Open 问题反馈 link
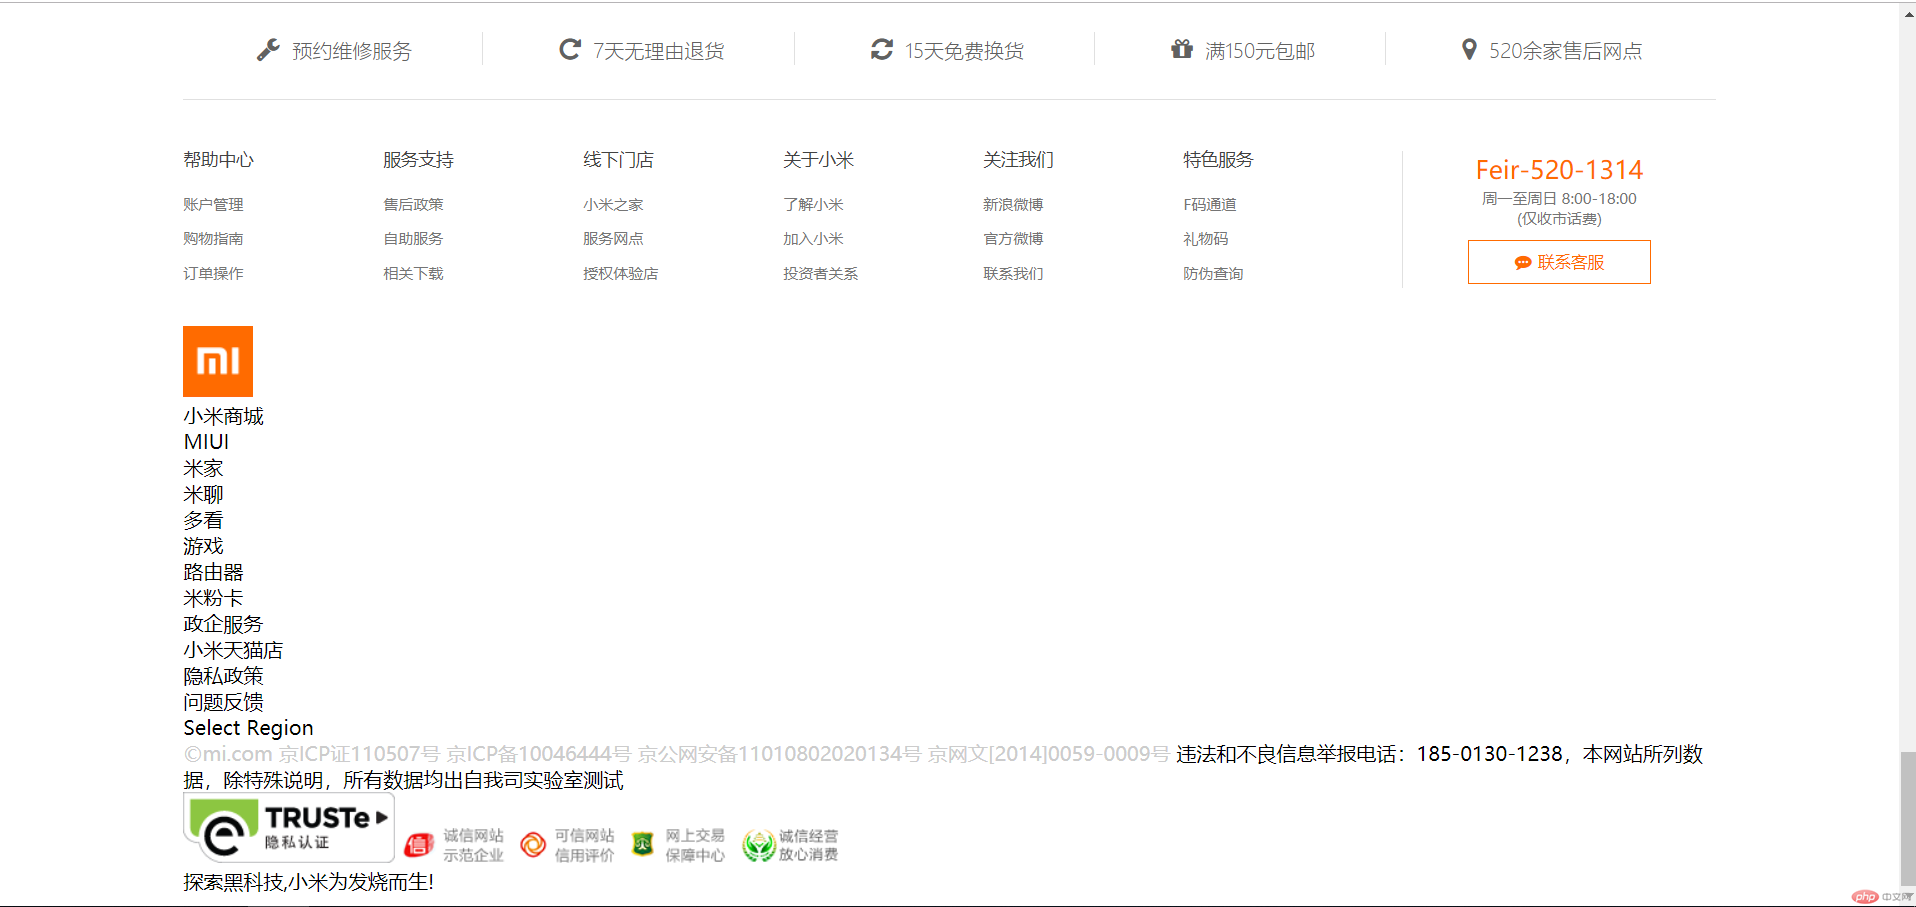 [x=223, y=702]
